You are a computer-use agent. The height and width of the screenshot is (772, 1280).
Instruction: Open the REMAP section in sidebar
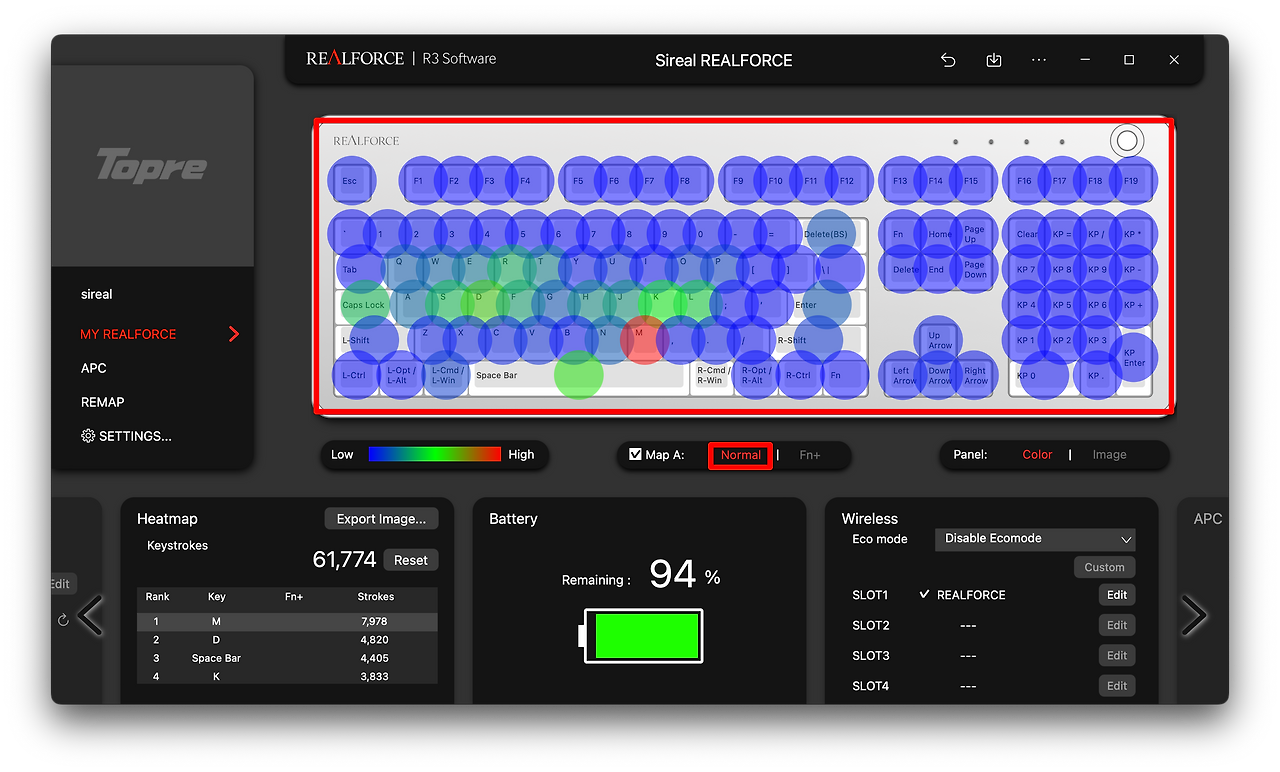(103, 402)
